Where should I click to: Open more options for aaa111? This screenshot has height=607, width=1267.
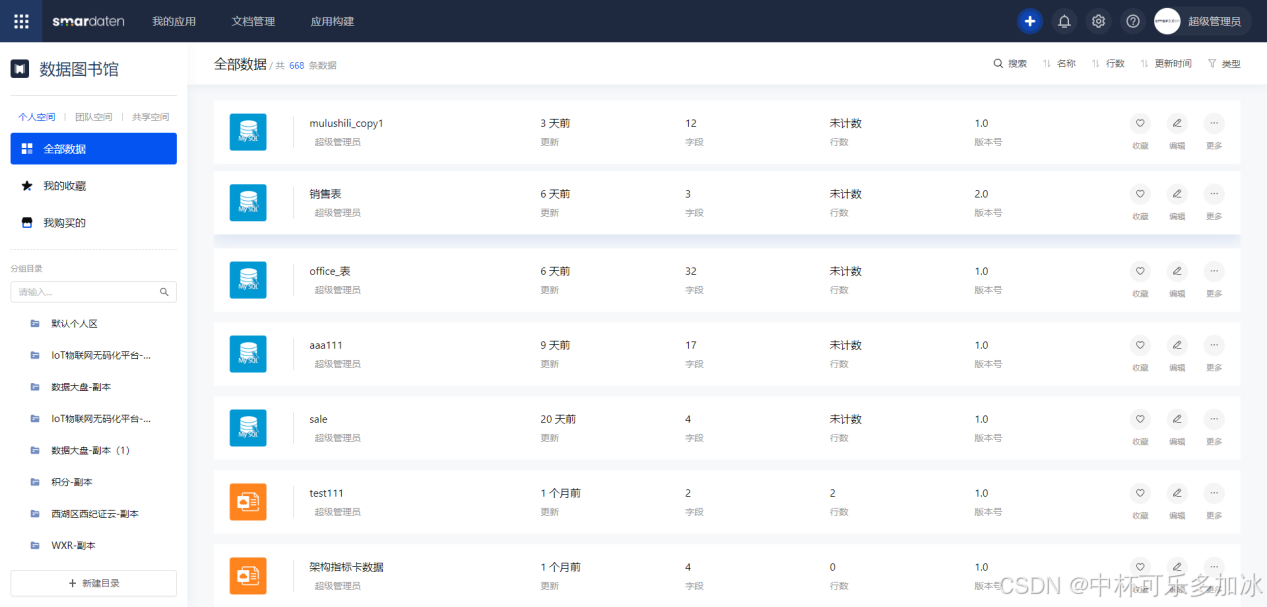(x=1214, y=345)
